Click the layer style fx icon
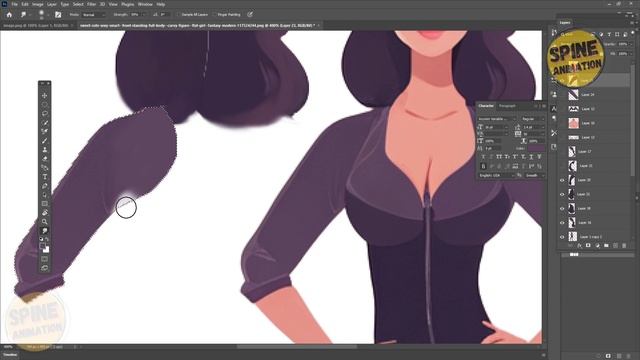 [579, 246]
